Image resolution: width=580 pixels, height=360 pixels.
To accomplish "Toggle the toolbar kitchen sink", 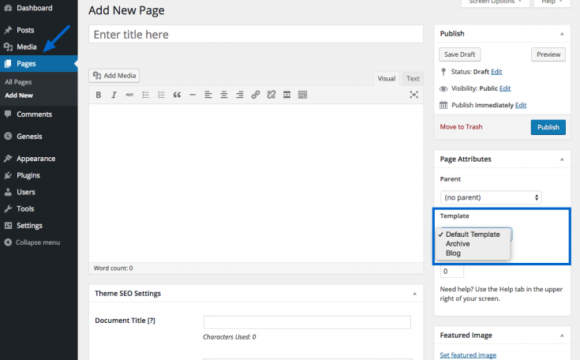I will pyautogui.click(x=303, y=95).
